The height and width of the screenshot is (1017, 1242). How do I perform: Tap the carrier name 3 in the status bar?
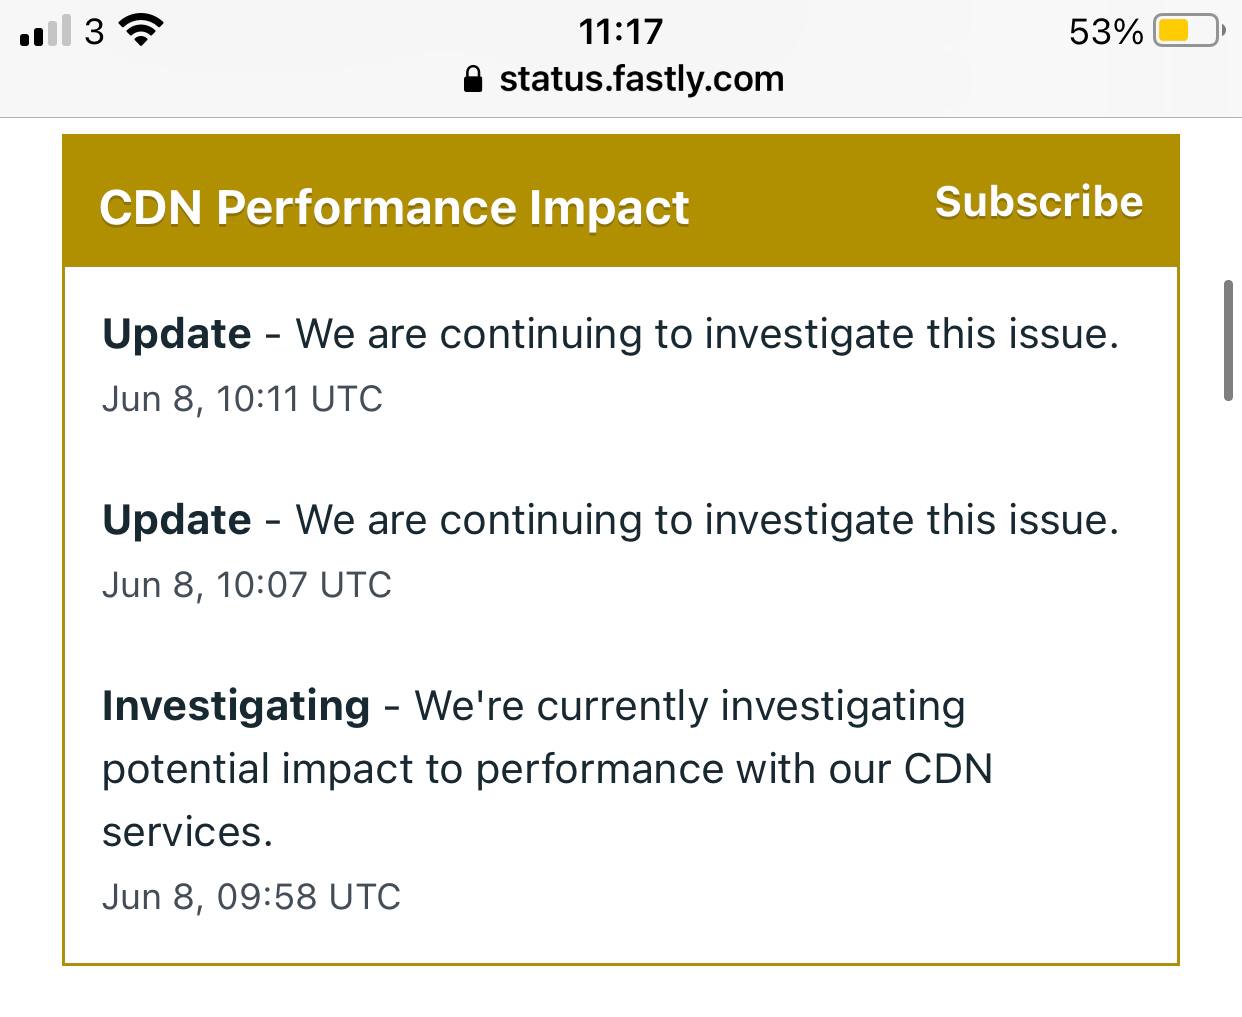pos(94,32)
